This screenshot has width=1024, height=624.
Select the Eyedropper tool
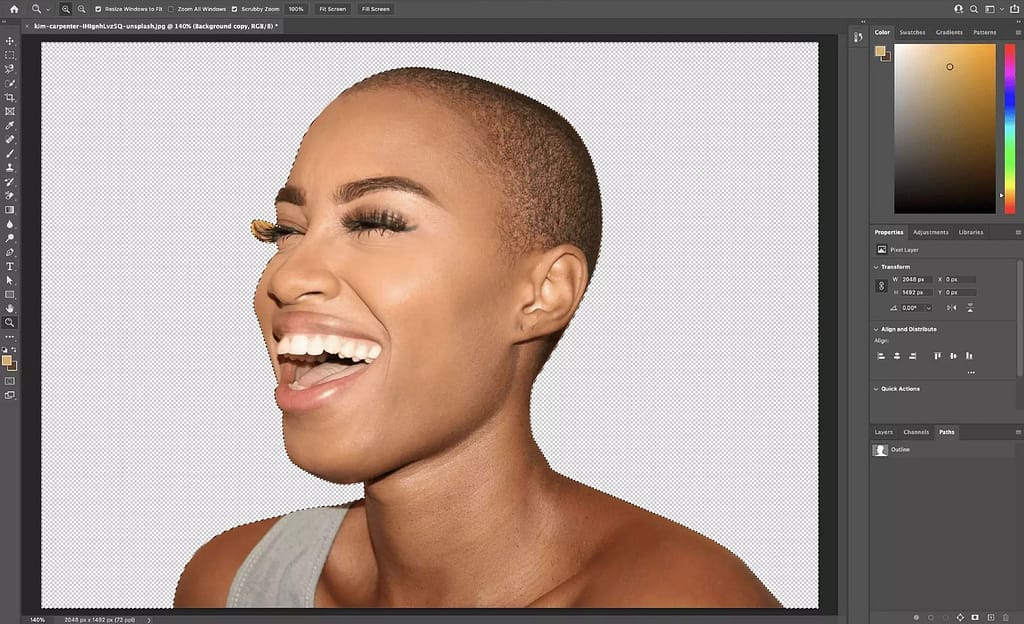[x=10, y=124]
